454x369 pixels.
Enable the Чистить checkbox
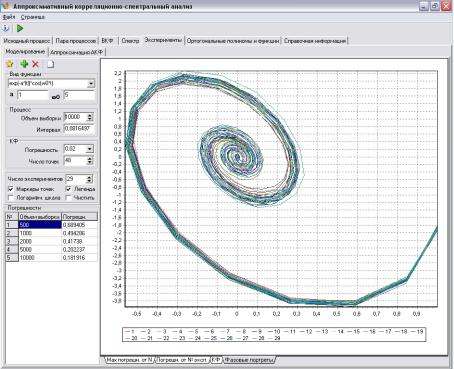68,198
